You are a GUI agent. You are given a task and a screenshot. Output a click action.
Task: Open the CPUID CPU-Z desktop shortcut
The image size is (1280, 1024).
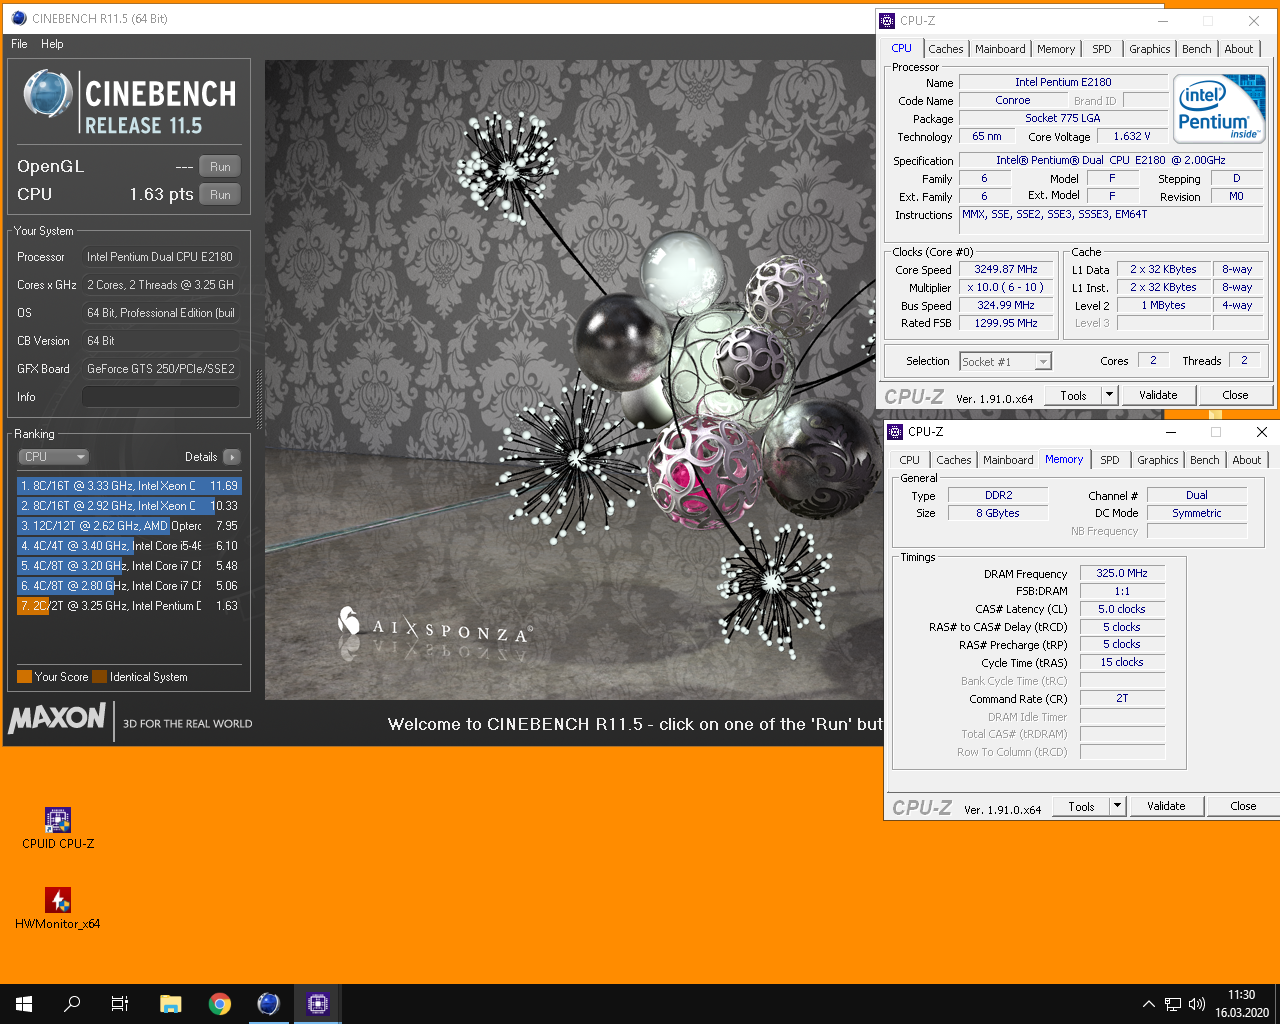58,828
